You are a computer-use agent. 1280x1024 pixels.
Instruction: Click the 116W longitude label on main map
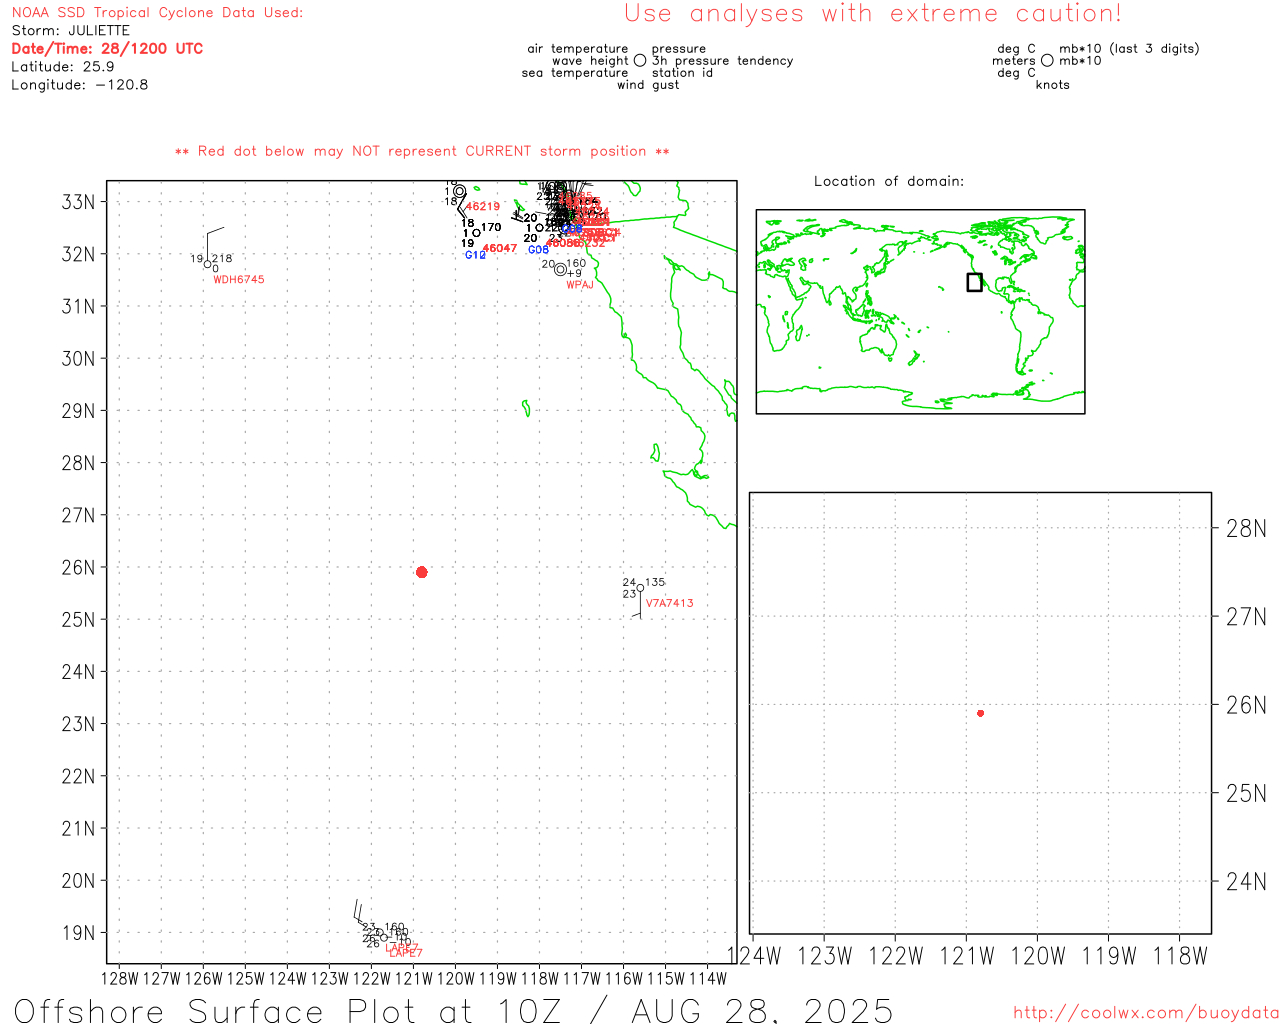tap(624, 978)
